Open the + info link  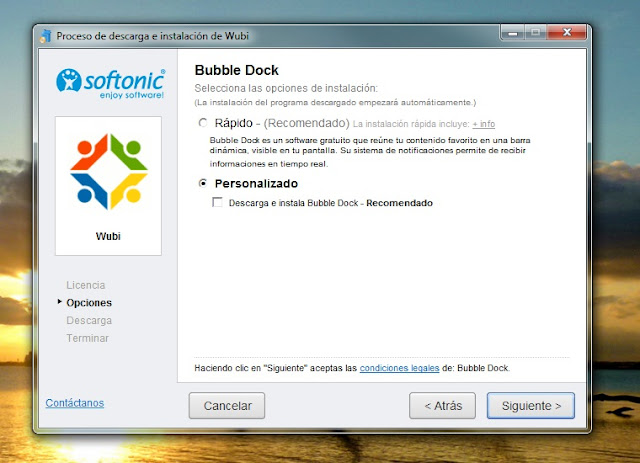pyautogui.click(x=483, y=124)
